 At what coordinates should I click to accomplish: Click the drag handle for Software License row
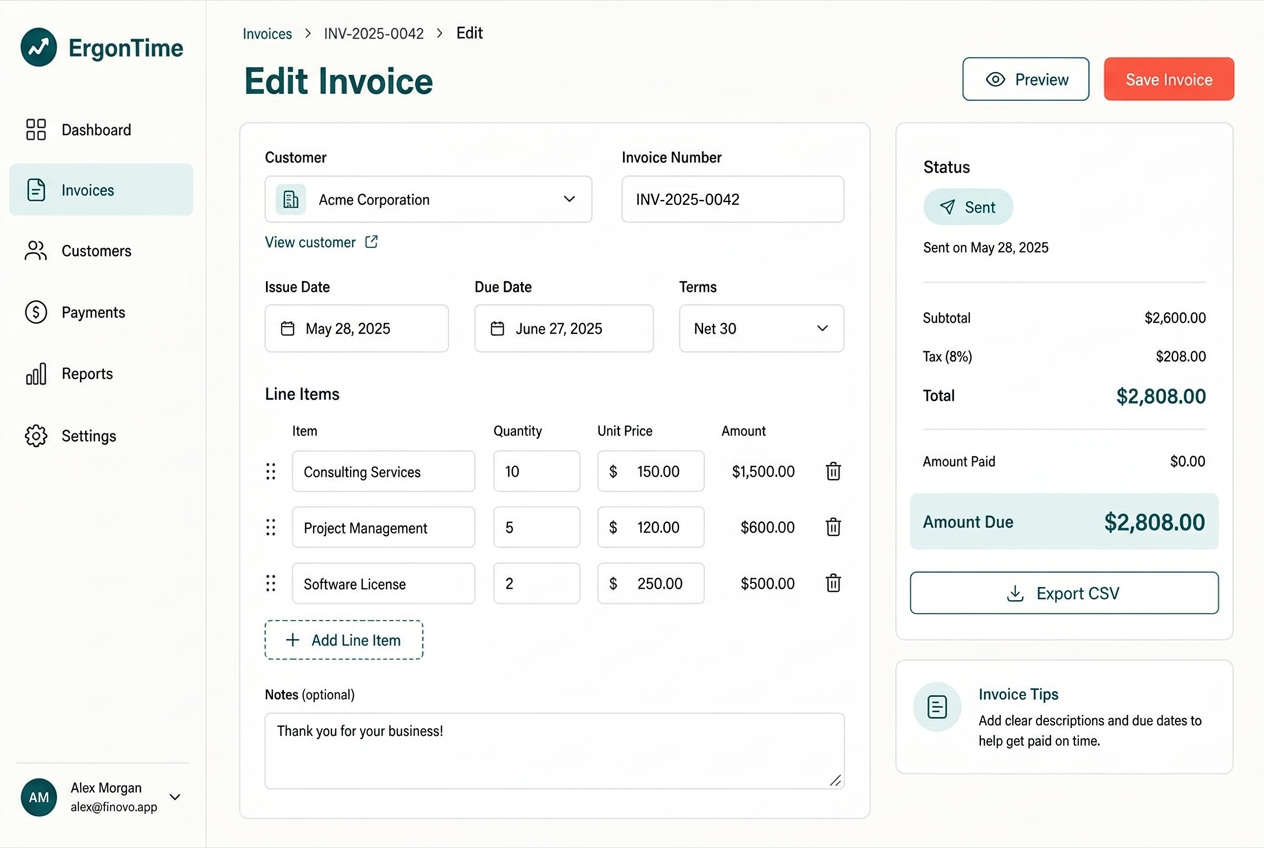(271, 583)
